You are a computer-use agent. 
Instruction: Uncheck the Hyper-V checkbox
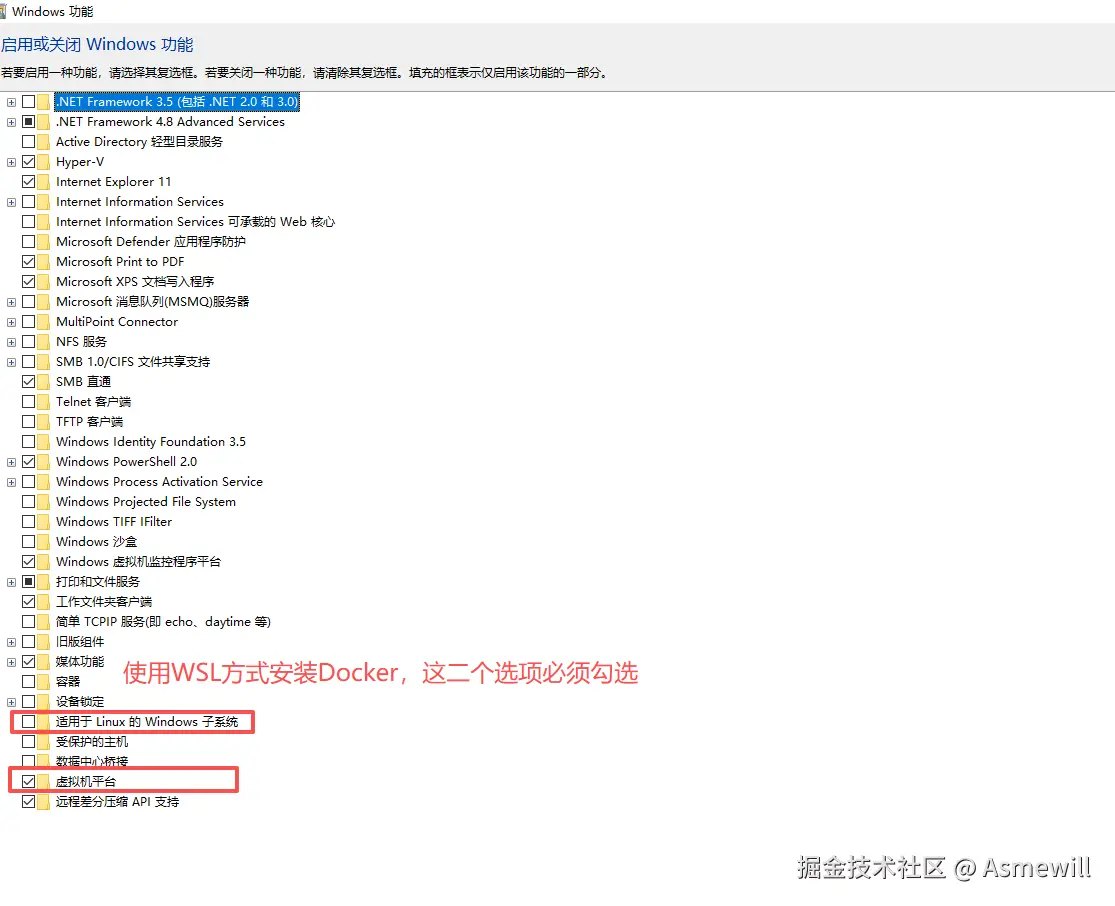(x=28, y=162)
